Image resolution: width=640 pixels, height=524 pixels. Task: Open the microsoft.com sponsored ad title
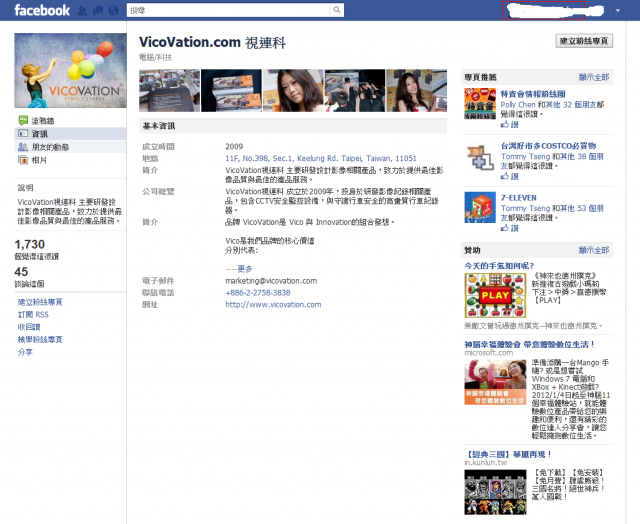(530, 344)
